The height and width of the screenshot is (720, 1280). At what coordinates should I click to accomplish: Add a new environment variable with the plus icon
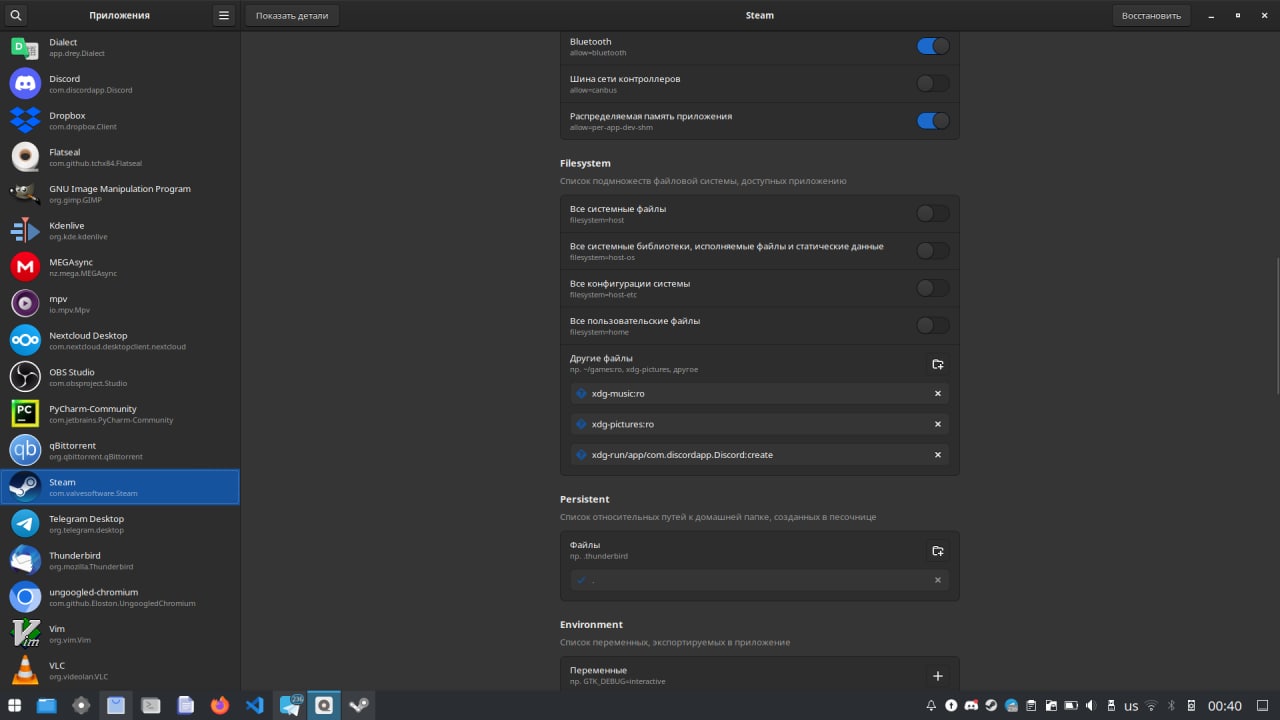point(937,676)
